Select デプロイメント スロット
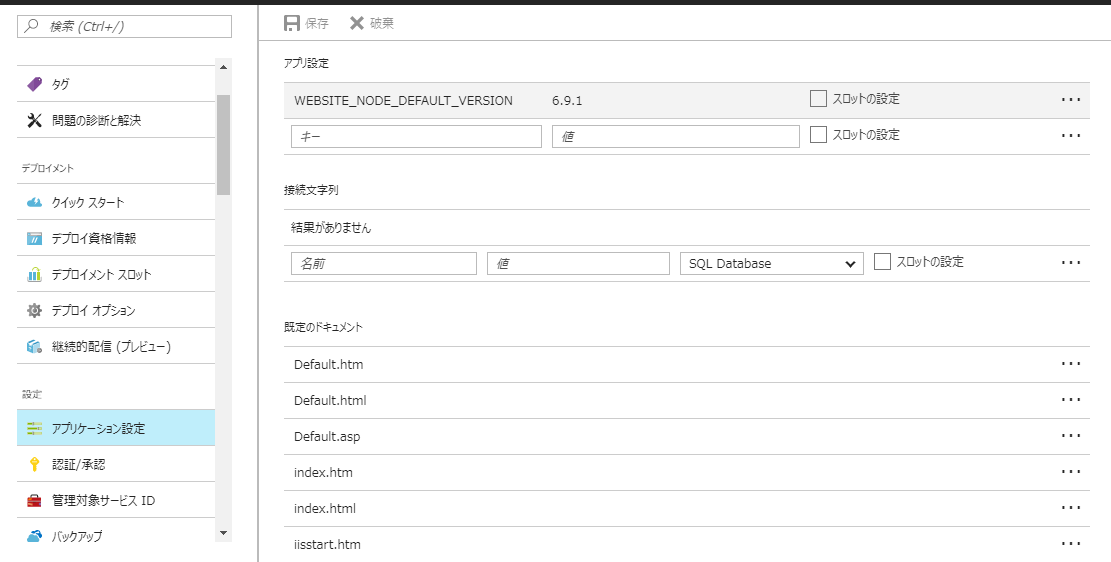This screenshot has width=1111, height=562. click(116, 274)
